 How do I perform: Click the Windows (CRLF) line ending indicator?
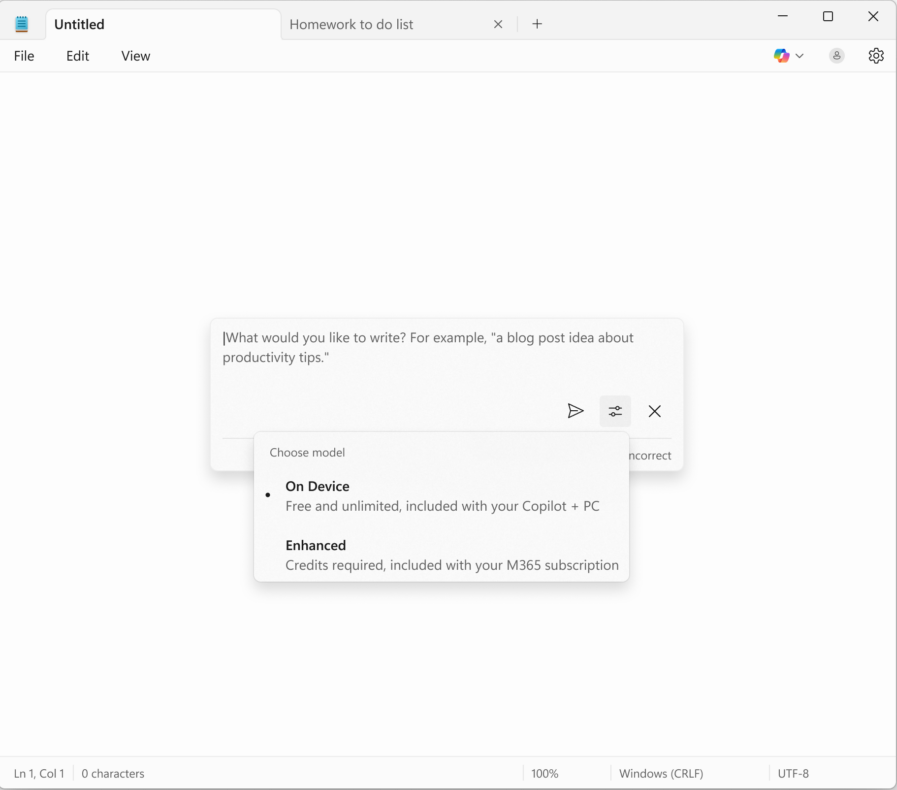[661, 773]
